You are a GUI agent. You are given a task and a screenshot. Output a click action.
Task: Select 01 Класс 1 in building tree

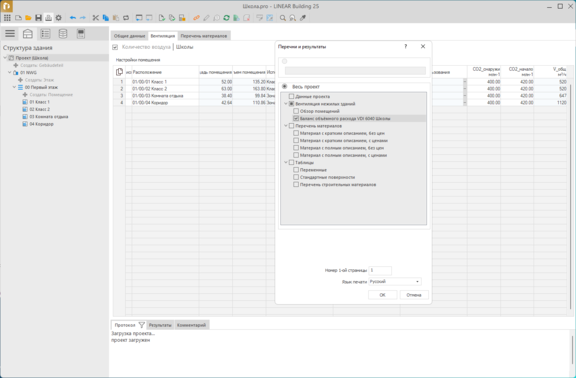pyautogui.click(x=39, y=102)
